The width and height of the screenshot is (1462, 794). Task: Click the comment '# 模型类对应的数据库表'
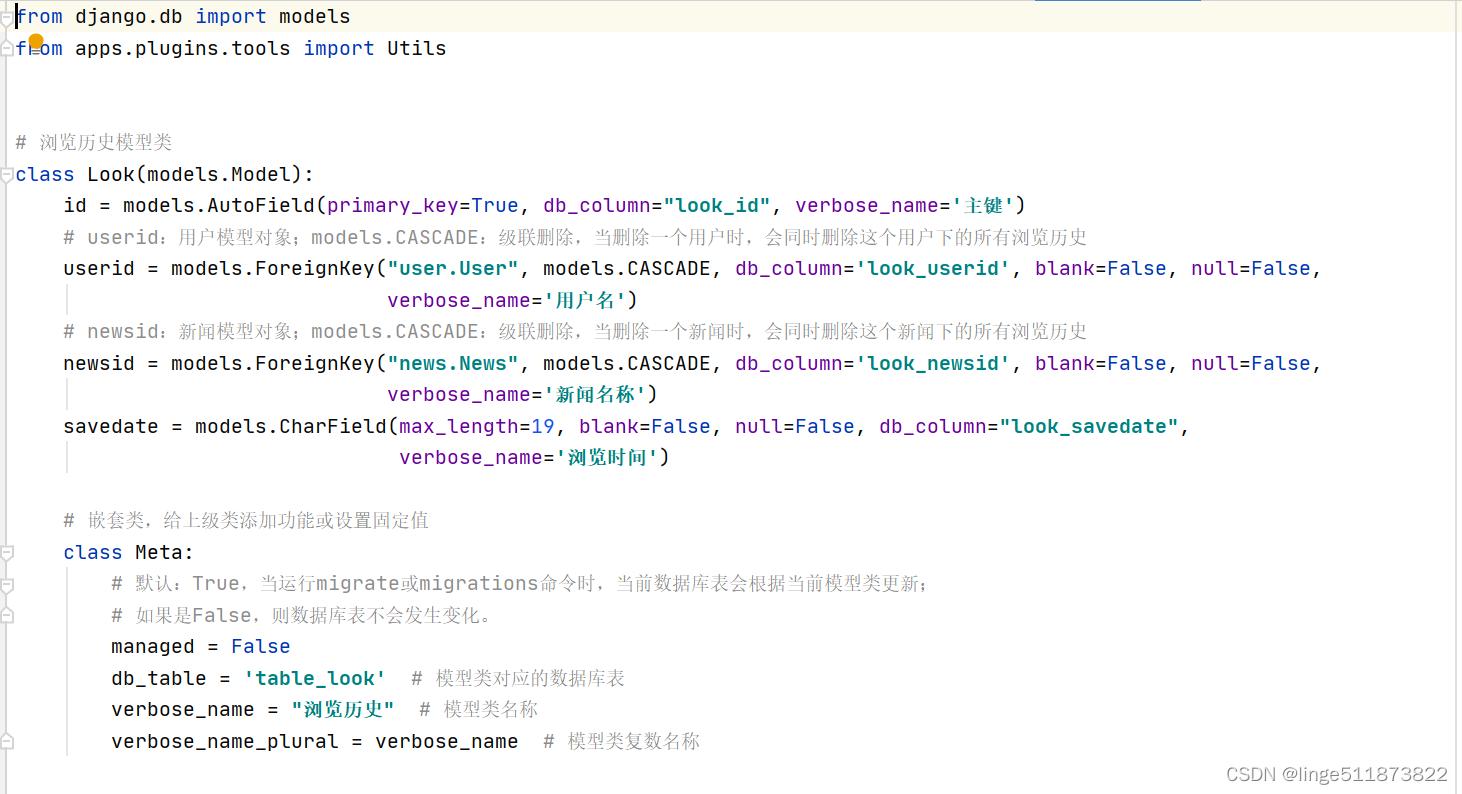(518, 678)
